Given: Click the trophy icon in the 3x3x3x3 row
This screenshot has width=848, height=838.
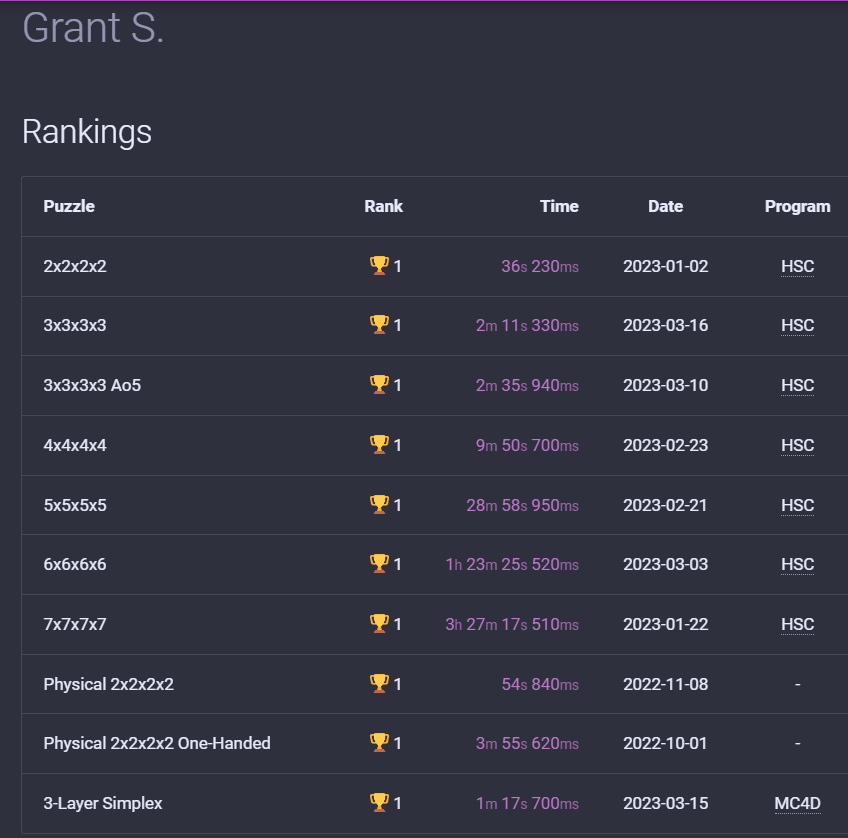Looking at the screenshot, I should click(379, 324).
